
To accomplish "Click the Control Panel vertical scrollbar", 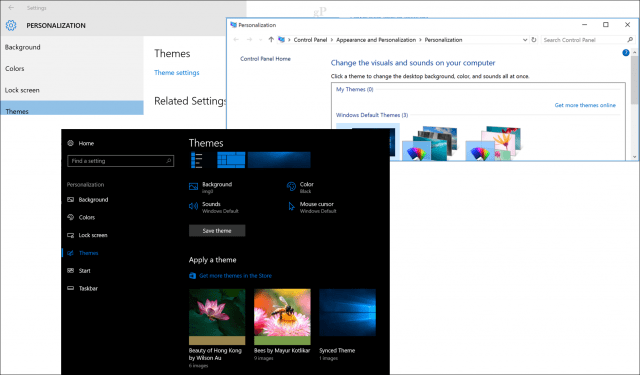I will click(634, 79).
